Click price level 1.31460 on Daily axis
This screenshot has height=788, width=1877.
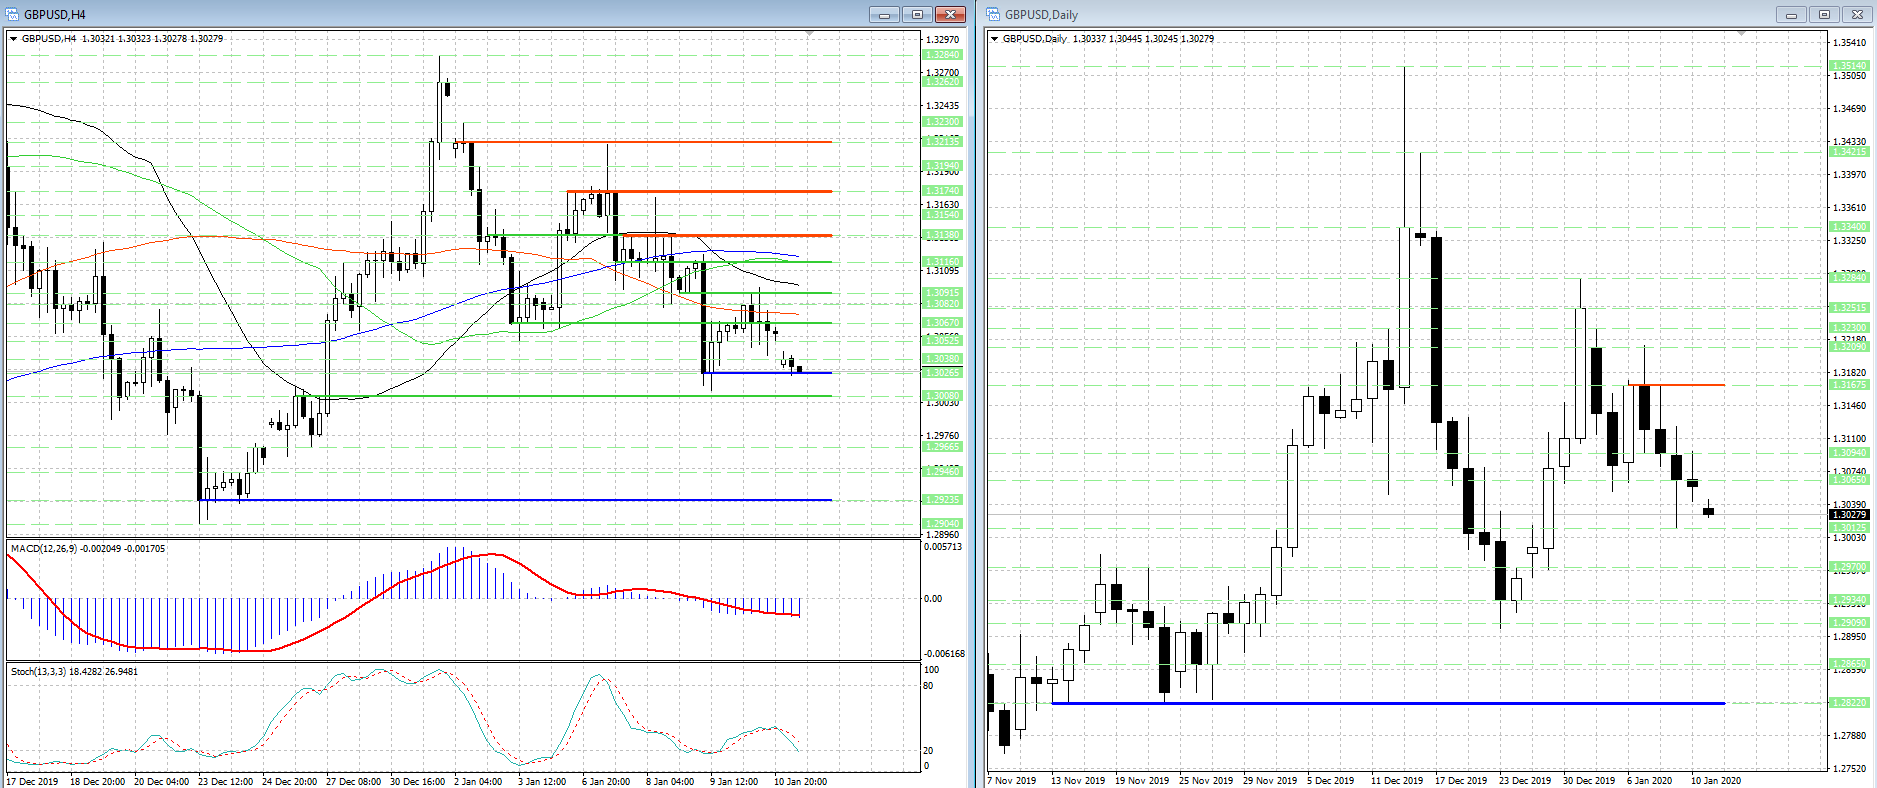1849,405
